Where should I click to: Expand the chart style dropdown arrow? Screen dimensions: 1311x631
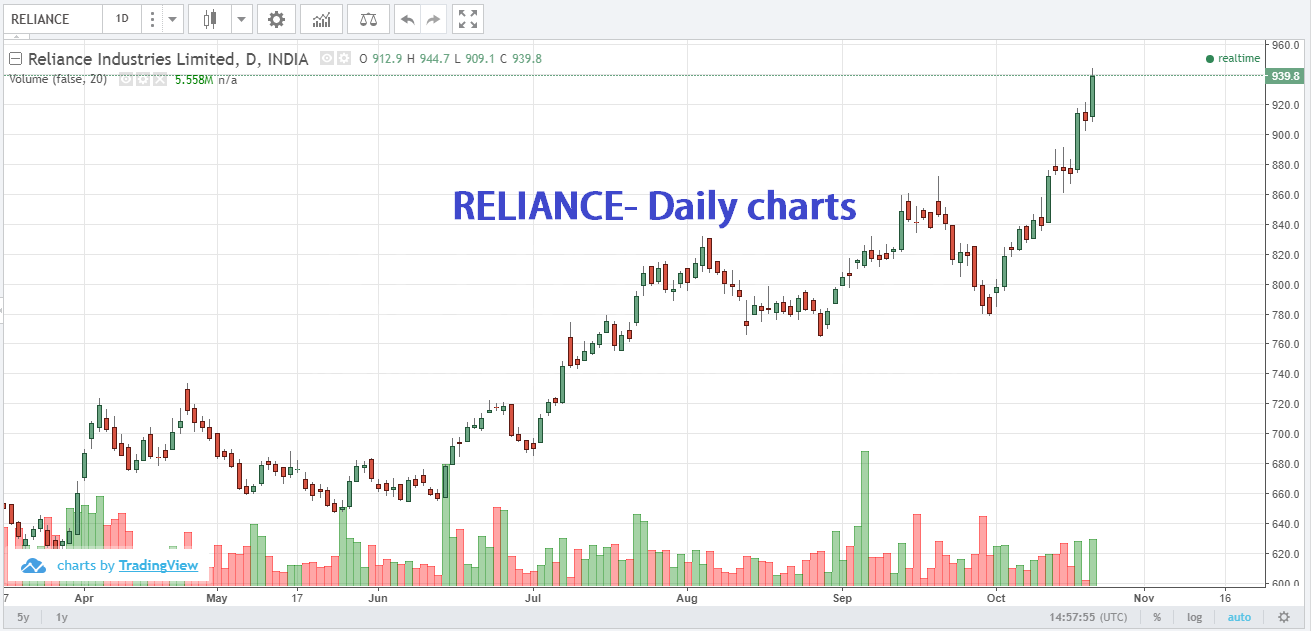point(241,19)
